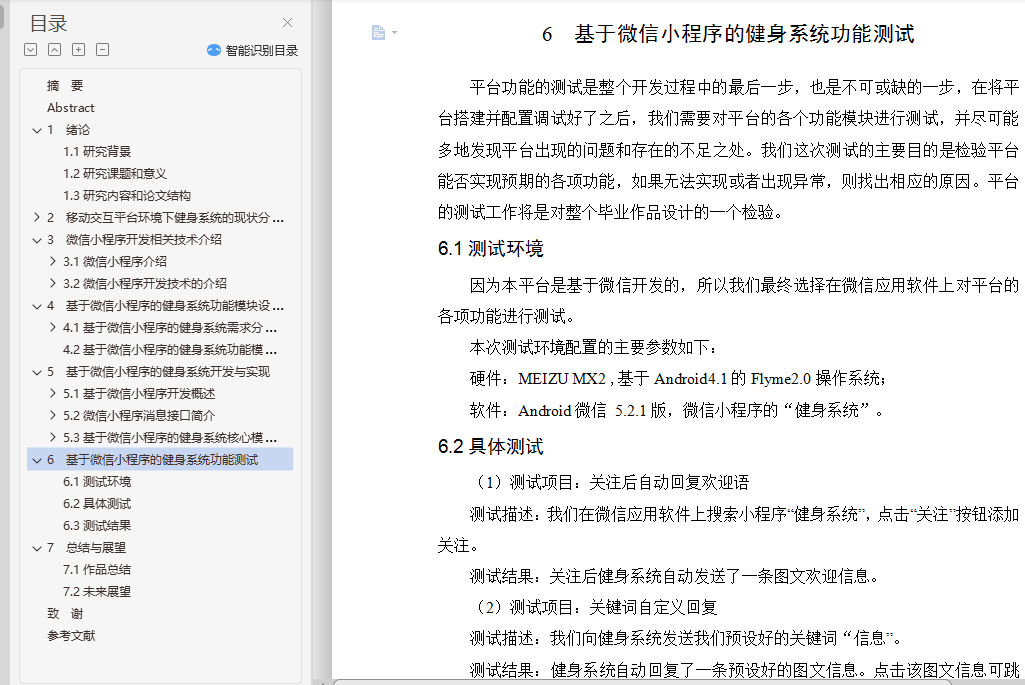1025x685 pixels.
Task: Expand chapter 2 移动交互平台环境下健身系统 outline entry
Action: pos(37,218)
